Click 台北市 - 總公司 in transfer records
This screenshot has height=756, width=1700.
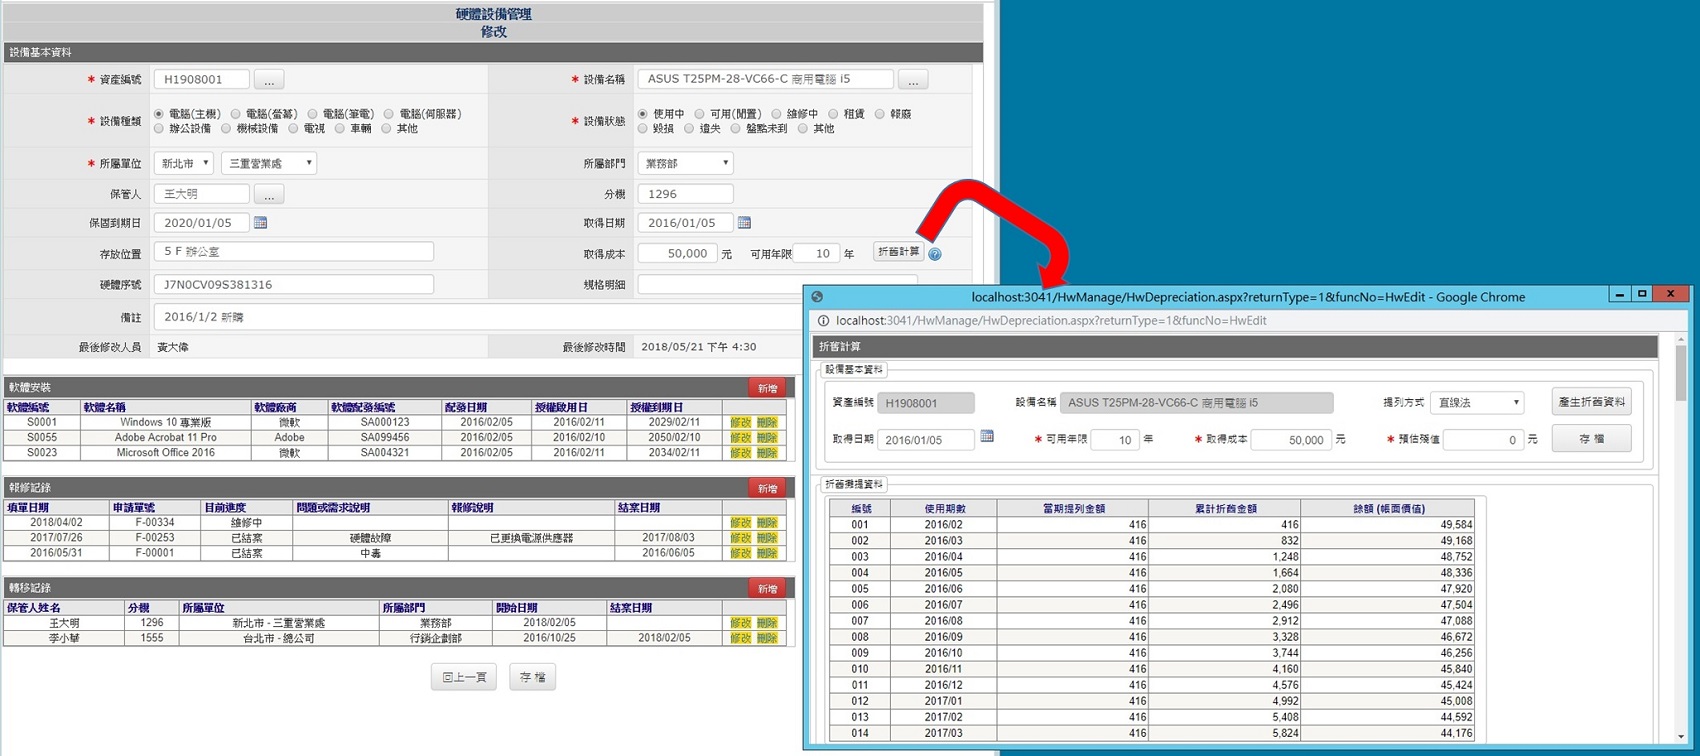click(278, 638)
